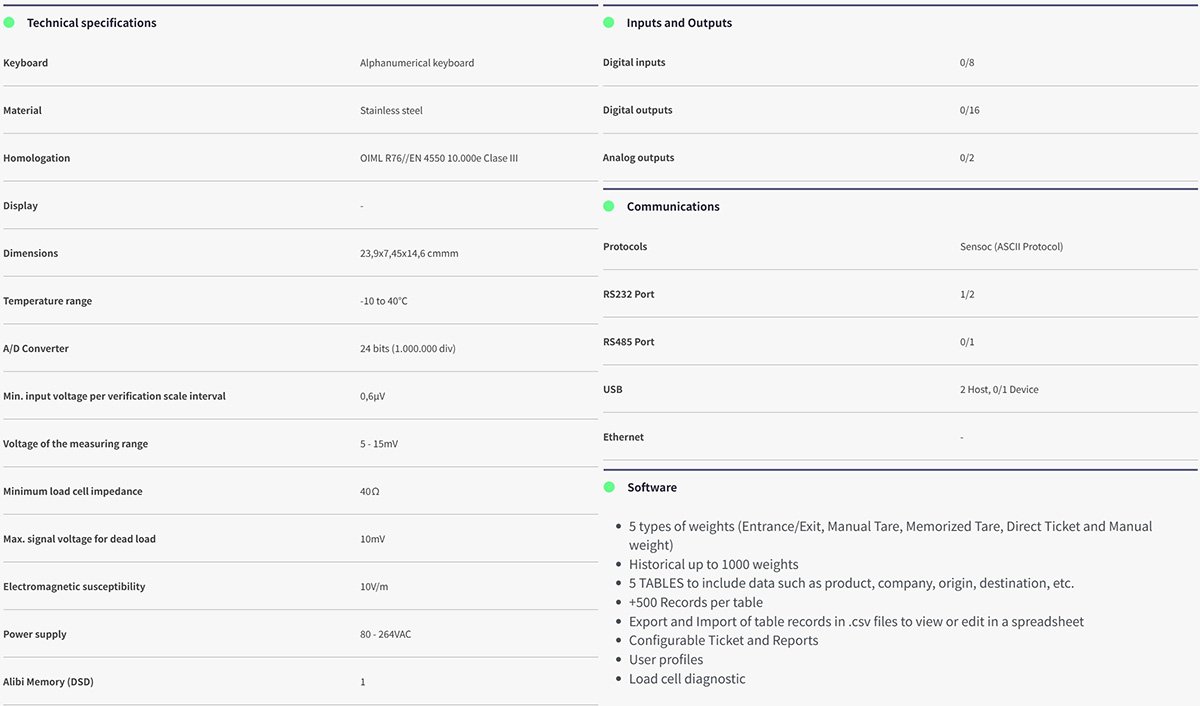Click the RS232 Port label
Image resolution: width=1200 pixels, height=706 pixels.
point(629,295)
